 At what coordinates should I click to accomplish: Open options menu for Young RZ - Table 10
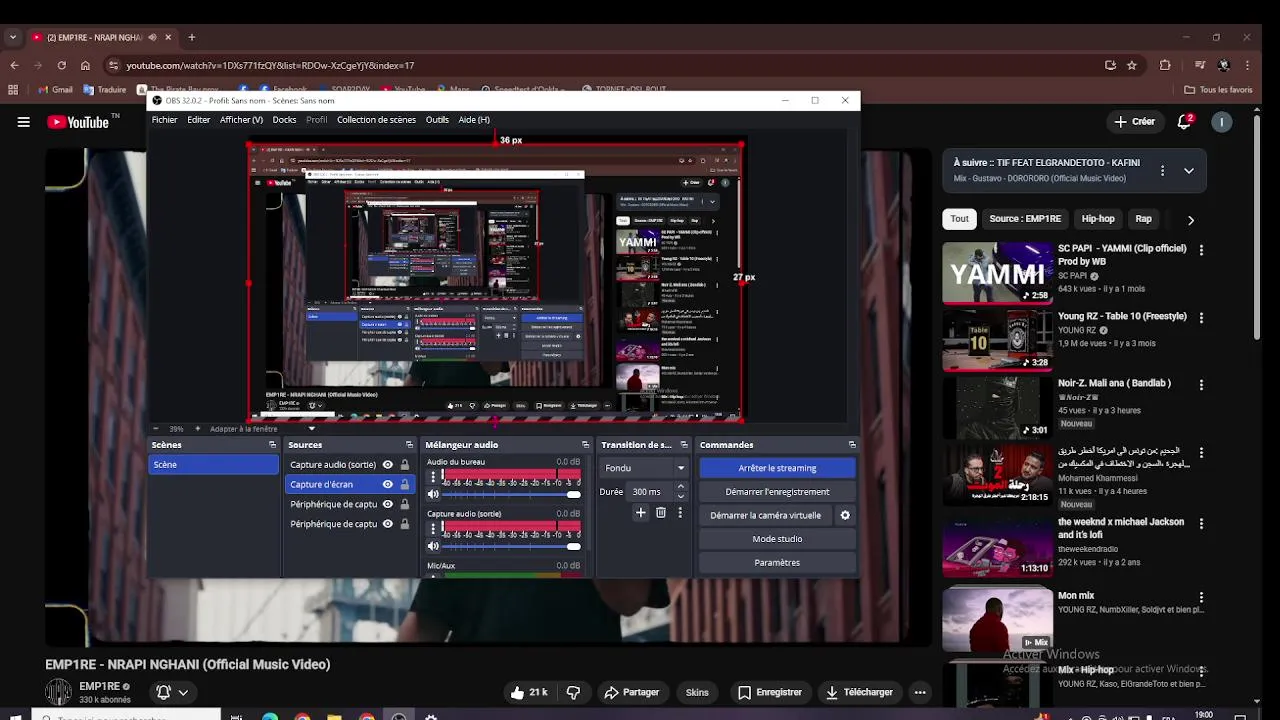pyautogui.click(x=1201, y=318)
